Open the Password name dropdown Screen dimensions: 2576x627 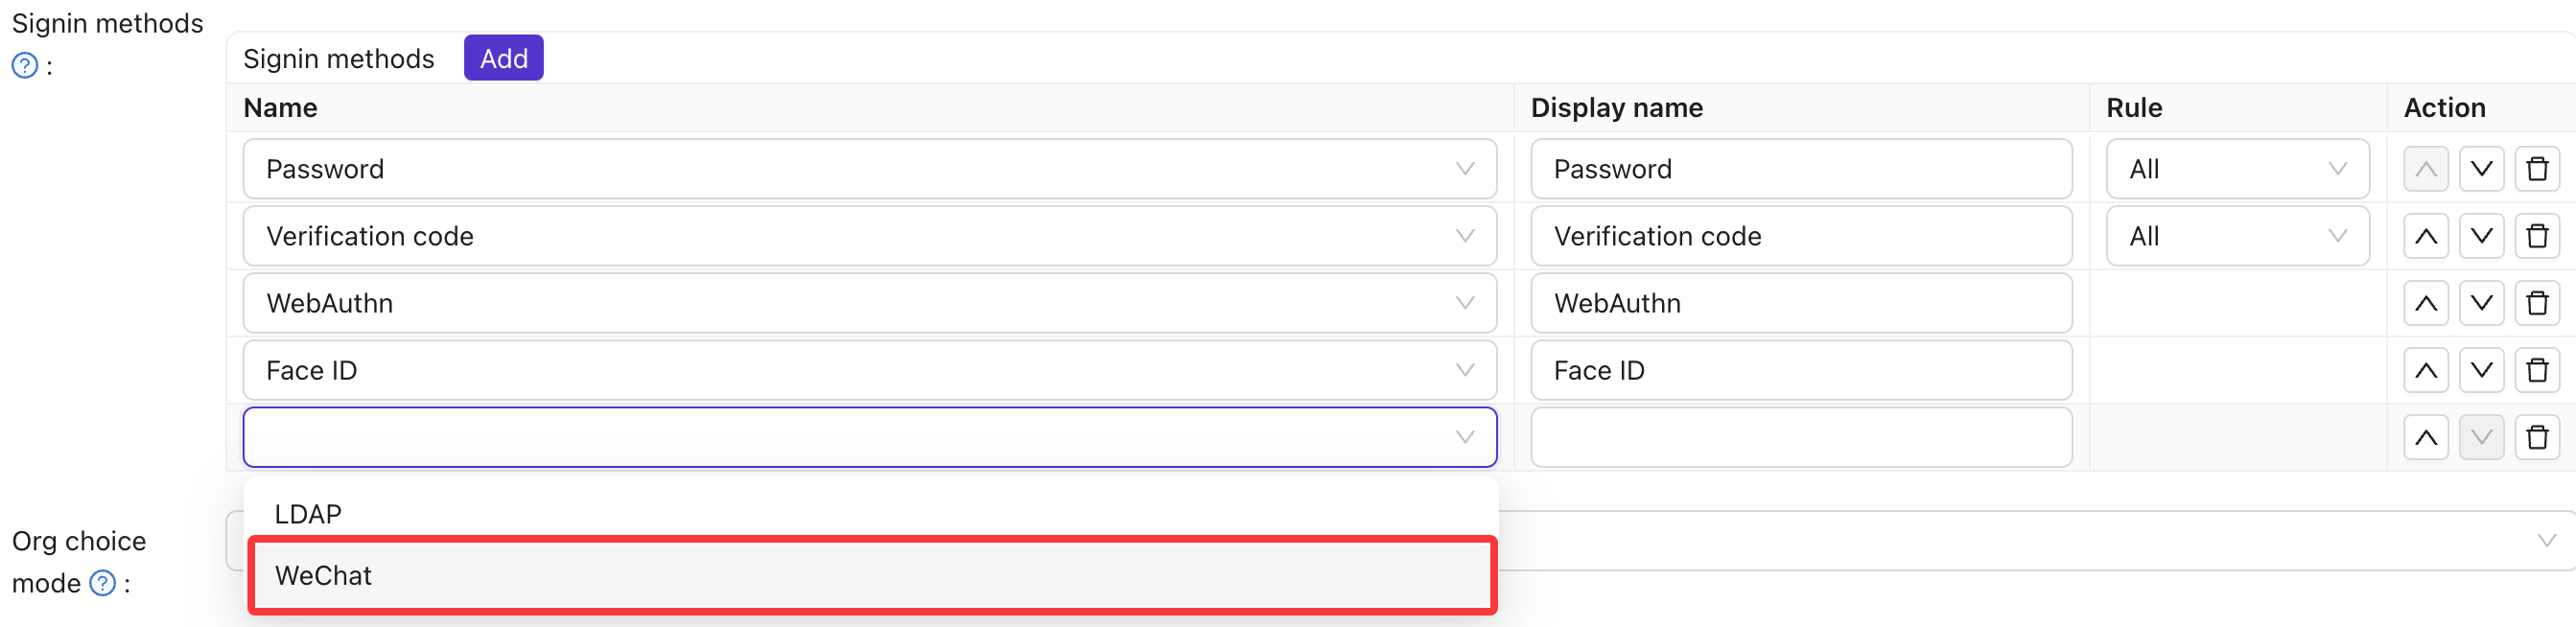[x=869, y=169]
